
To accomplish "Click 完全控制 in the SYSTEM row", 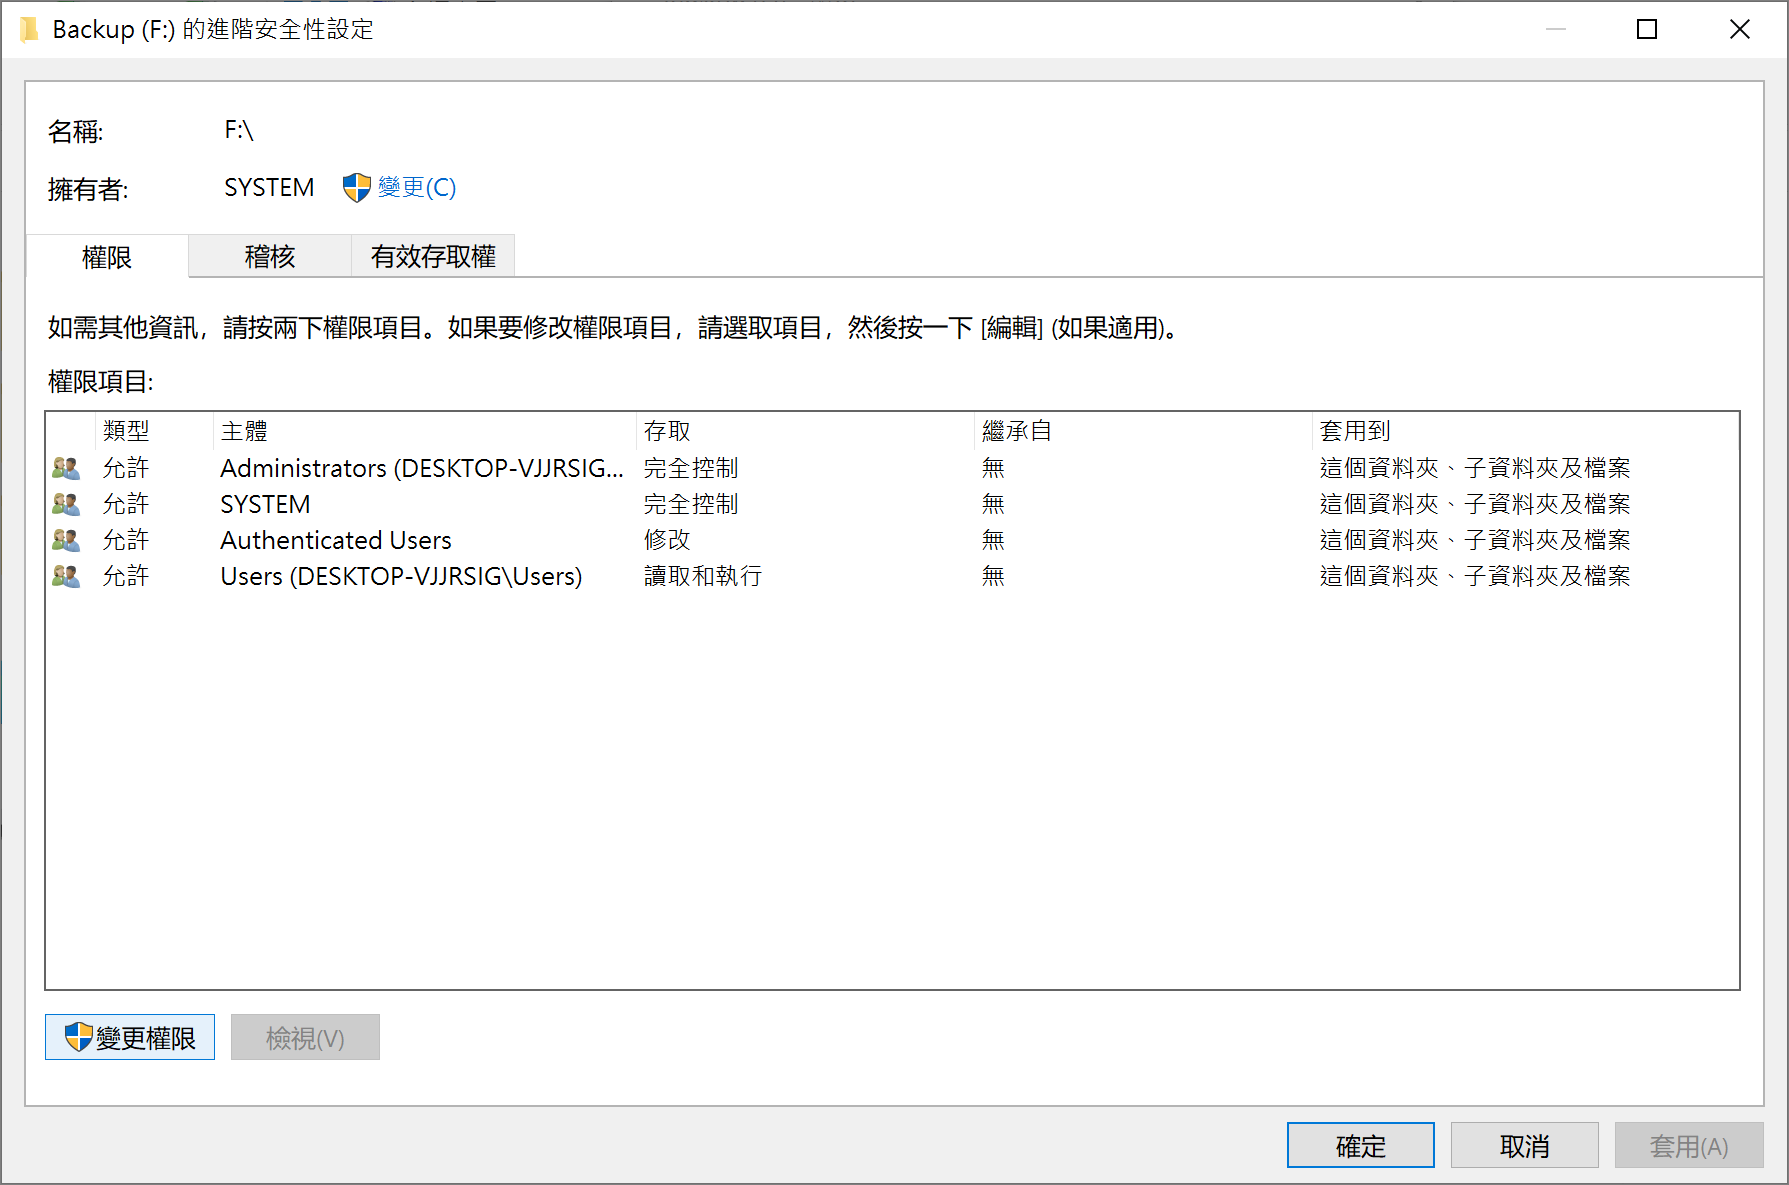I will point(691,504).
